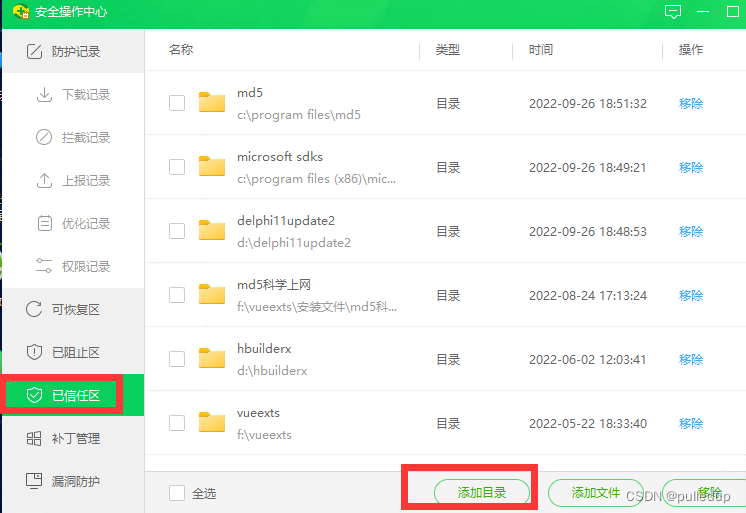
Task: Click timestamp 2022-09-26 18:51:32
Action: (588, 103)
